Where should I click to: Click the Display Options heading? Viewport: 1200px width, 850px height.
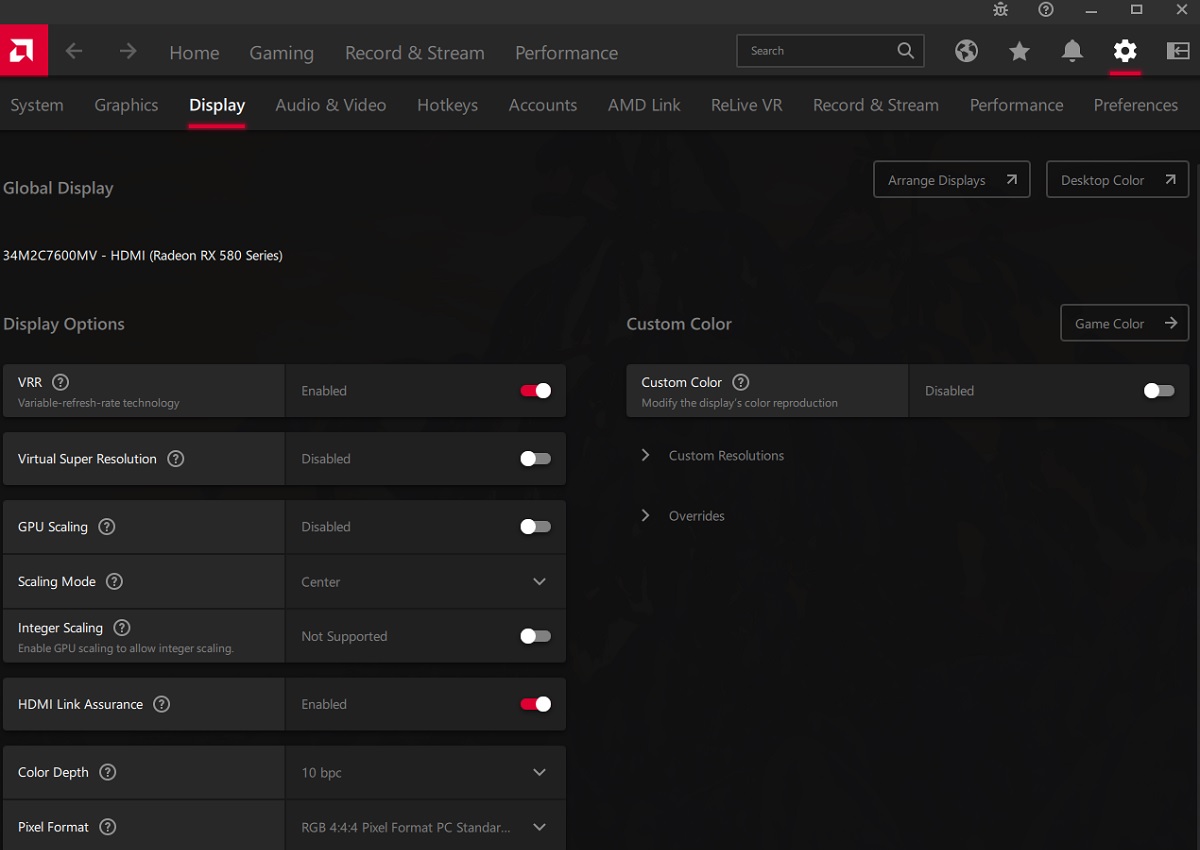click(x=64, y=324)
